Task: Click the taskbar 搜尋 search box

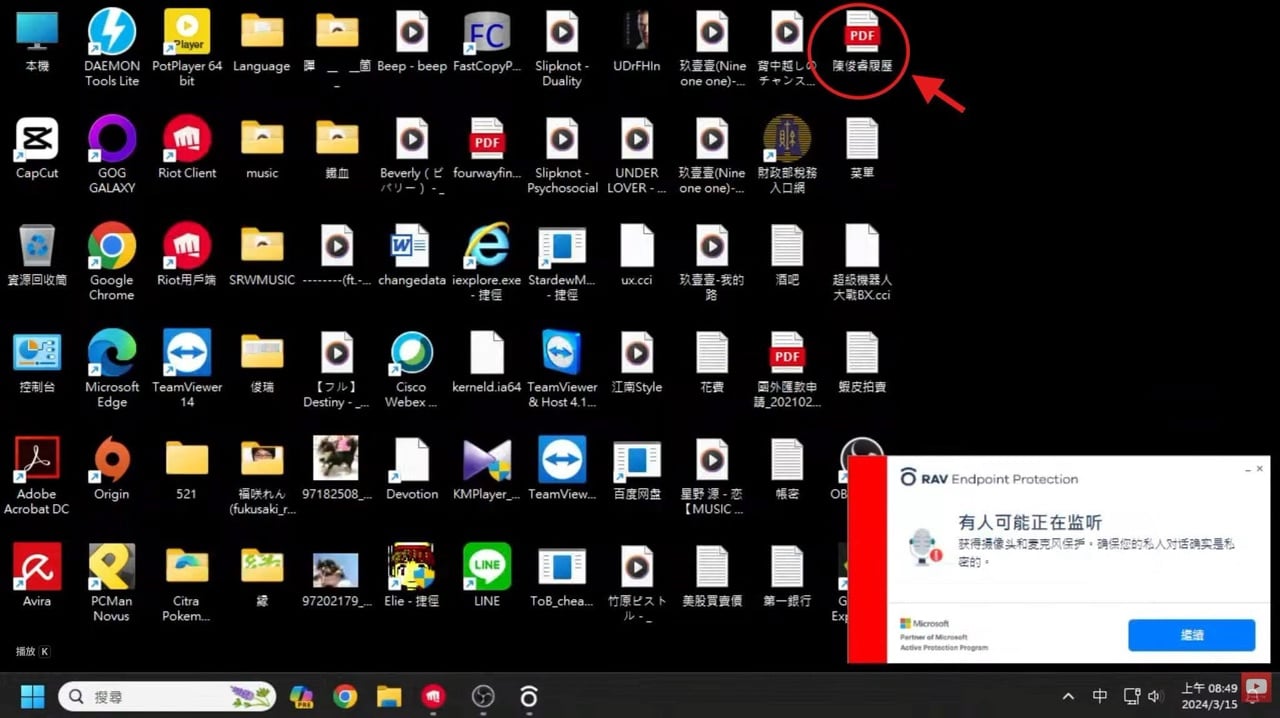Action: 167,696
